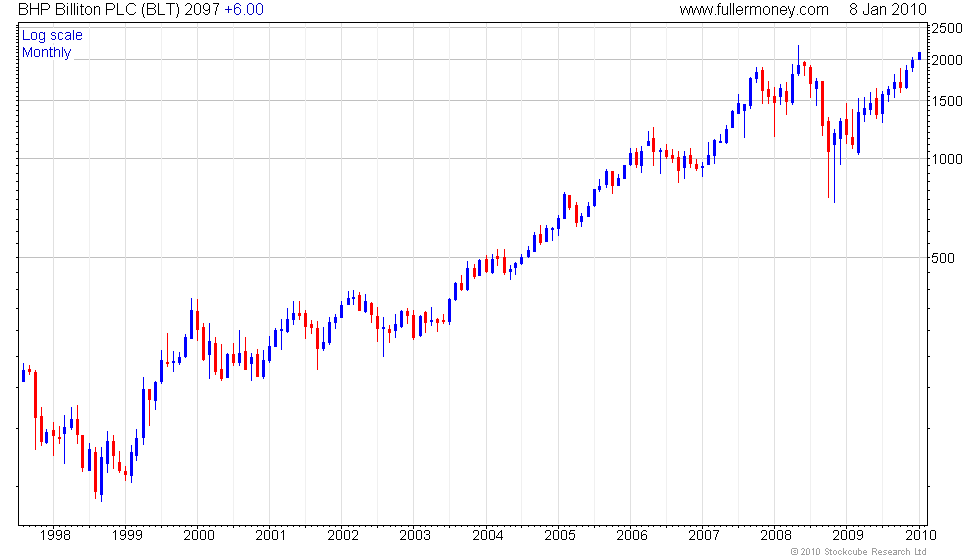
Task: Click the 1998 year axis label
Action: [55, 535]
